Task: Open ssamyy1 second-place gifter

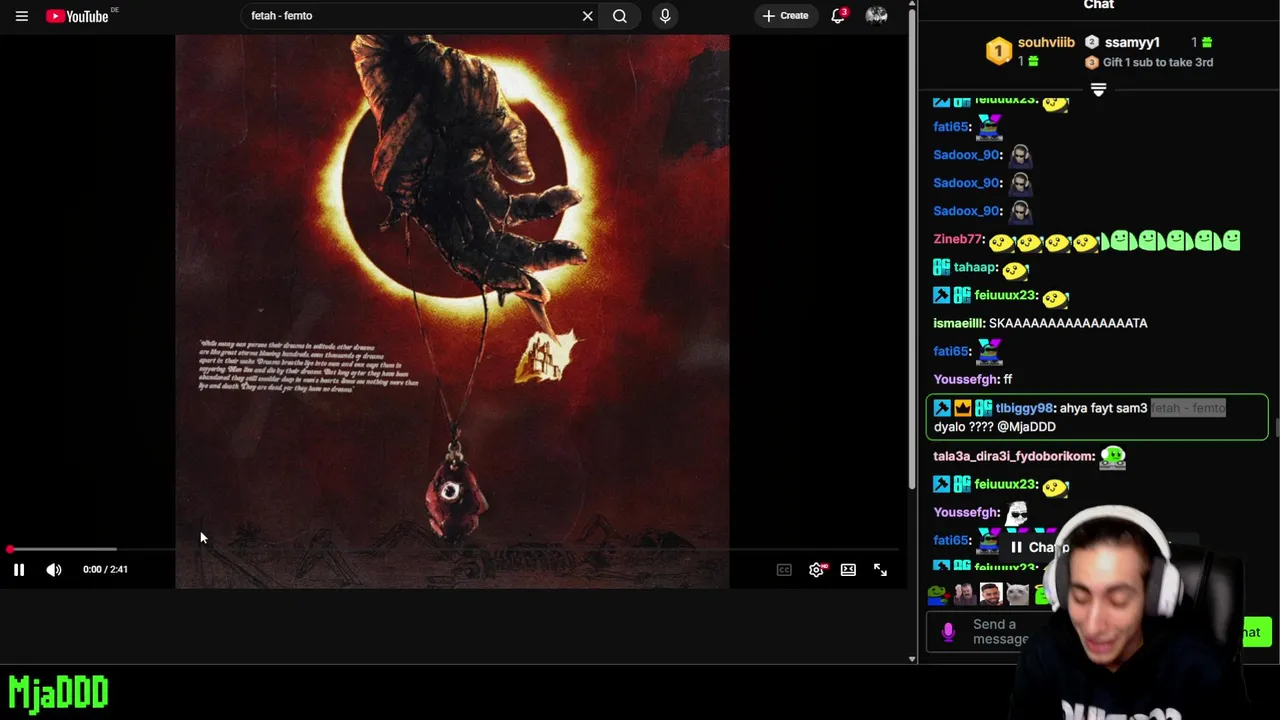Action: pos(1132,42)
